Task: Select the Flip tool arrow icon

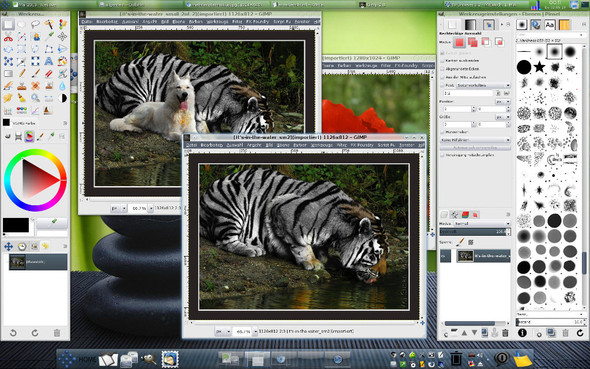Action: pos(62,49)
